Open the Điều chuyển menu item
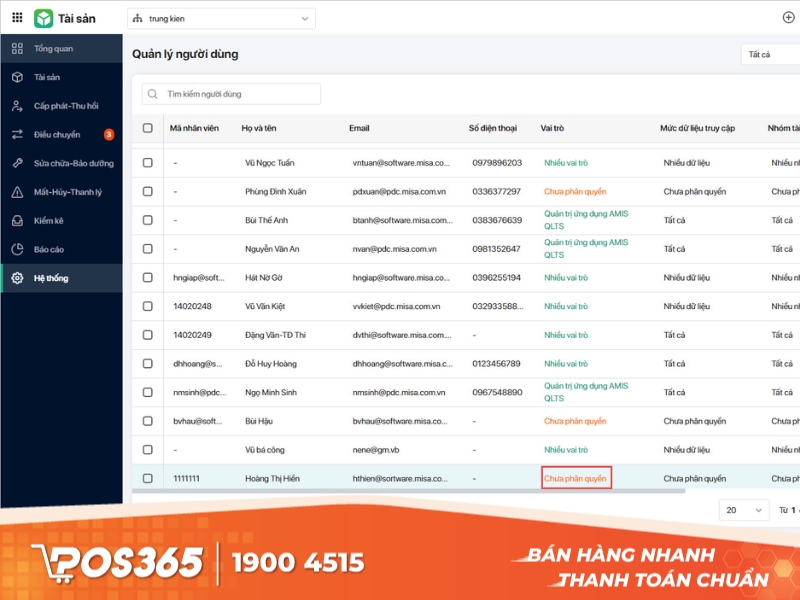 tap(57, 135)
